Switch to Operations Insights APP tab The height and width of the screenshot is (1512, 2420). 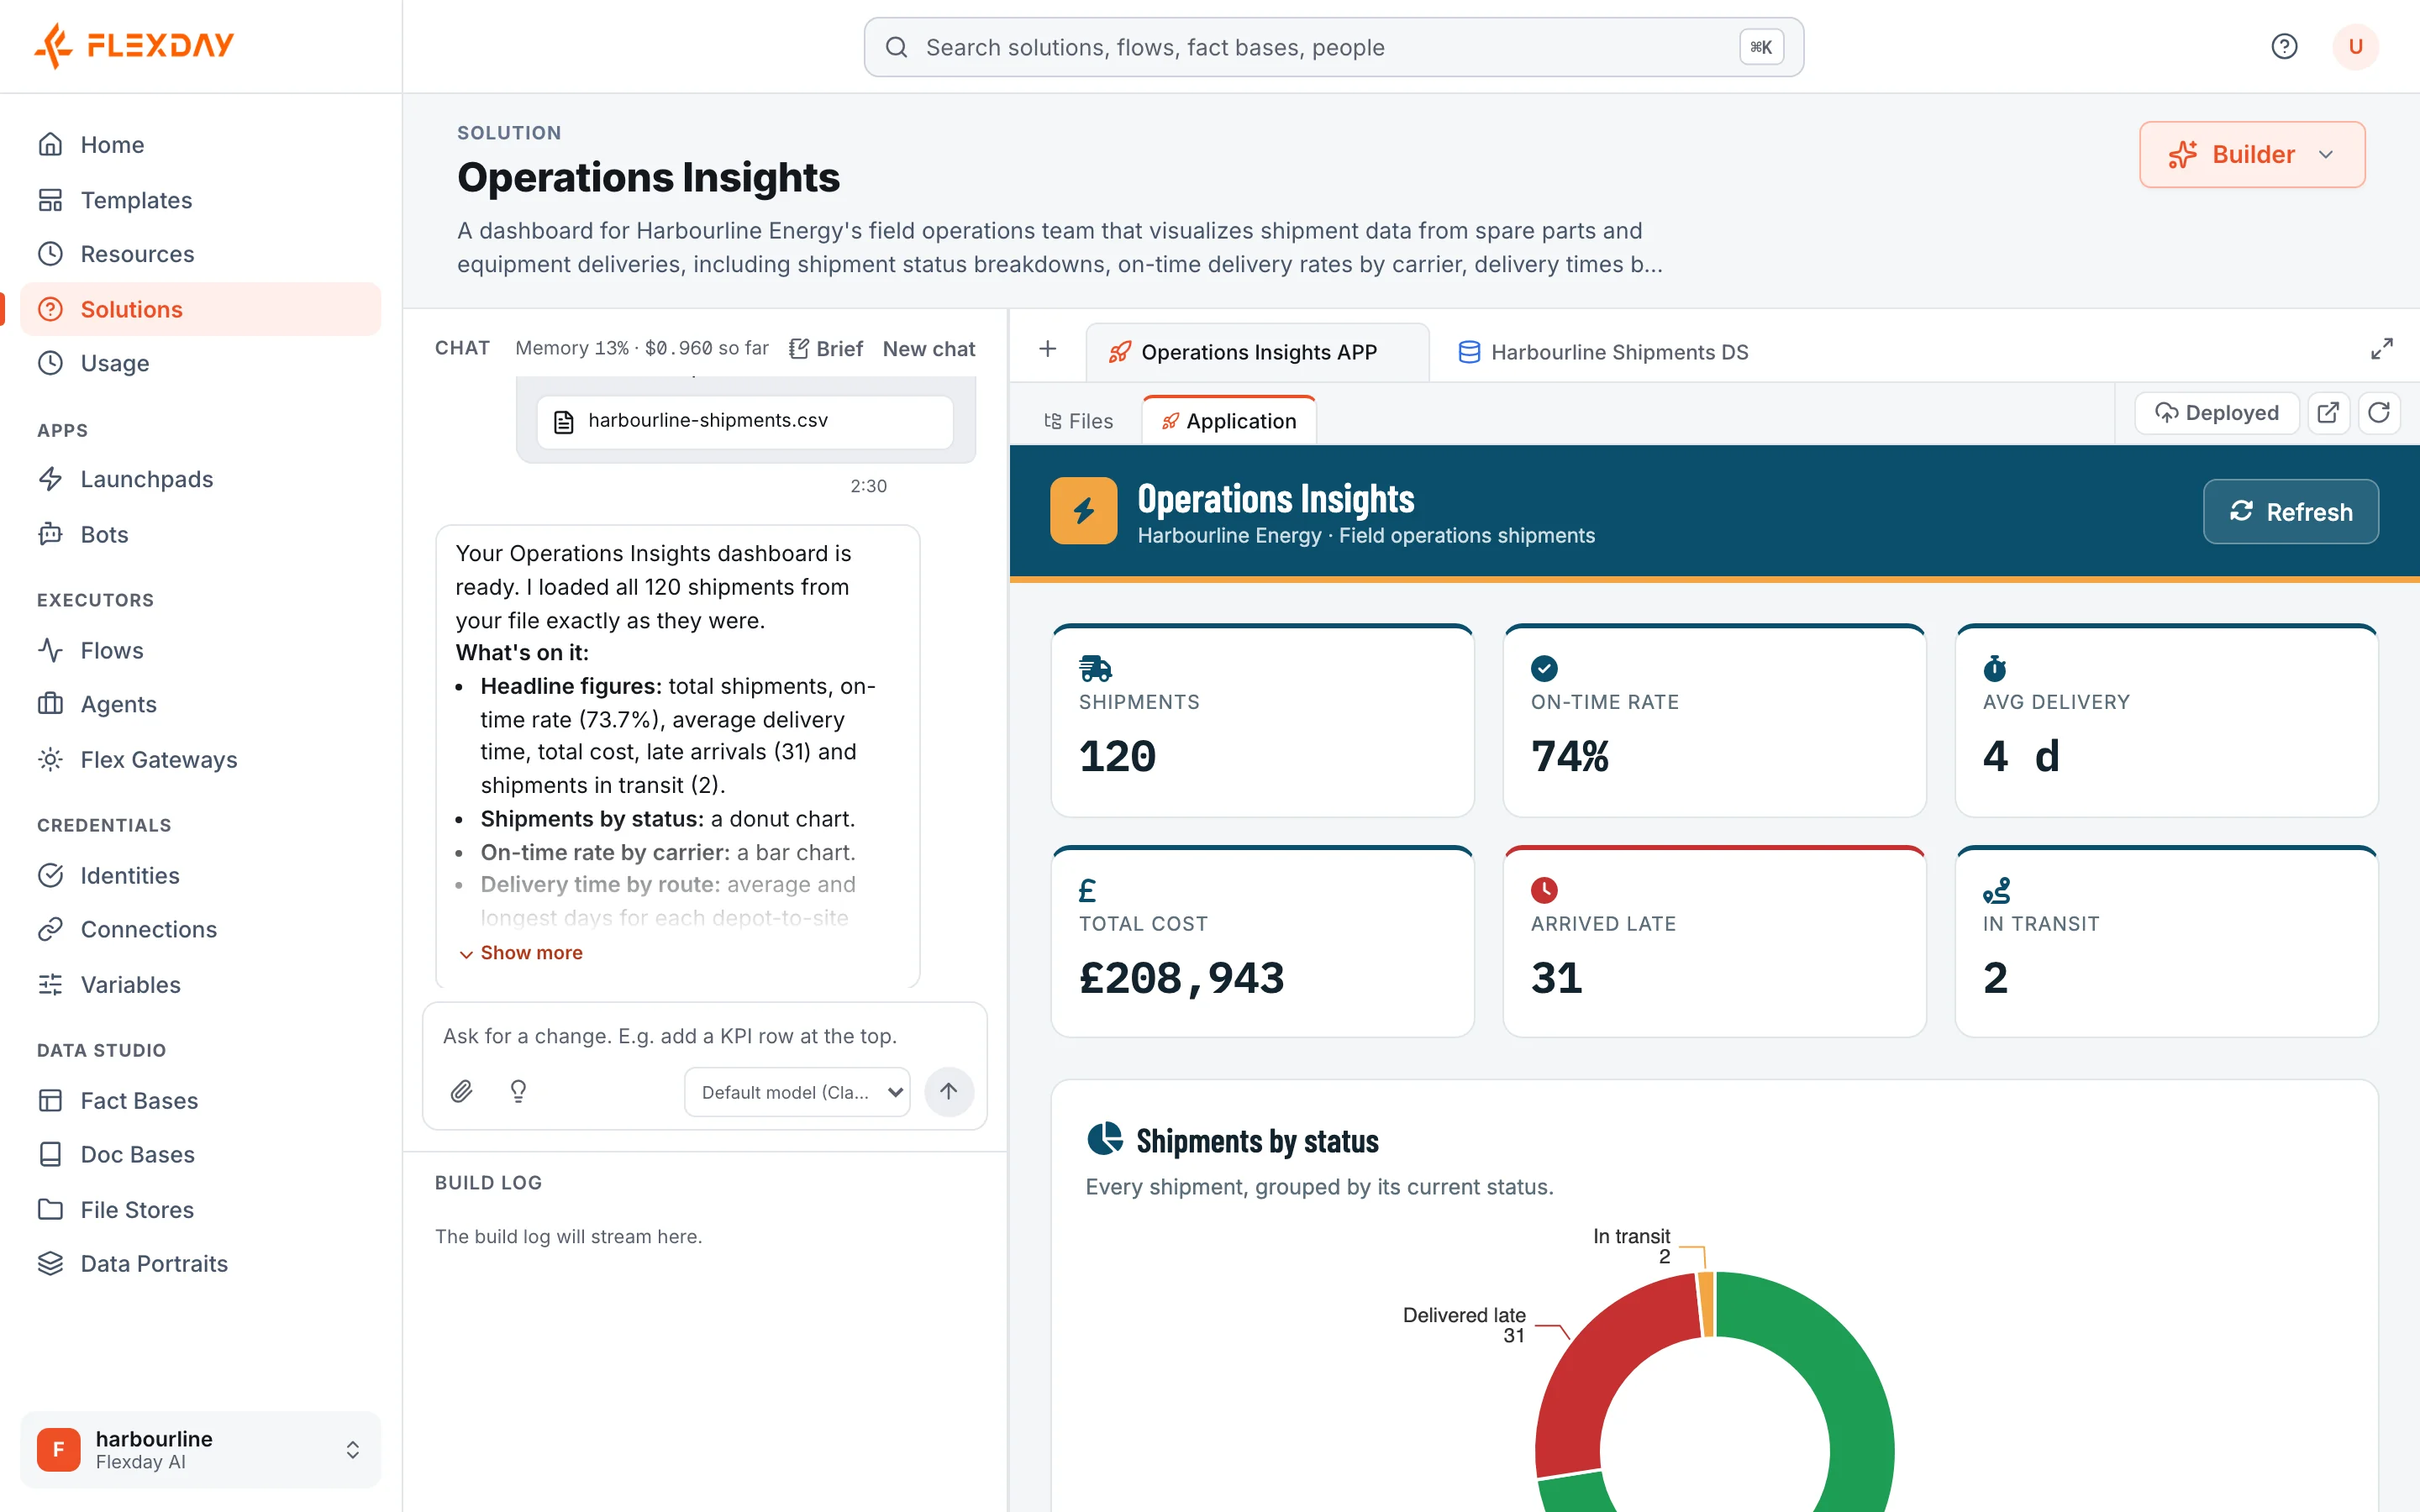pos(1257,352)
